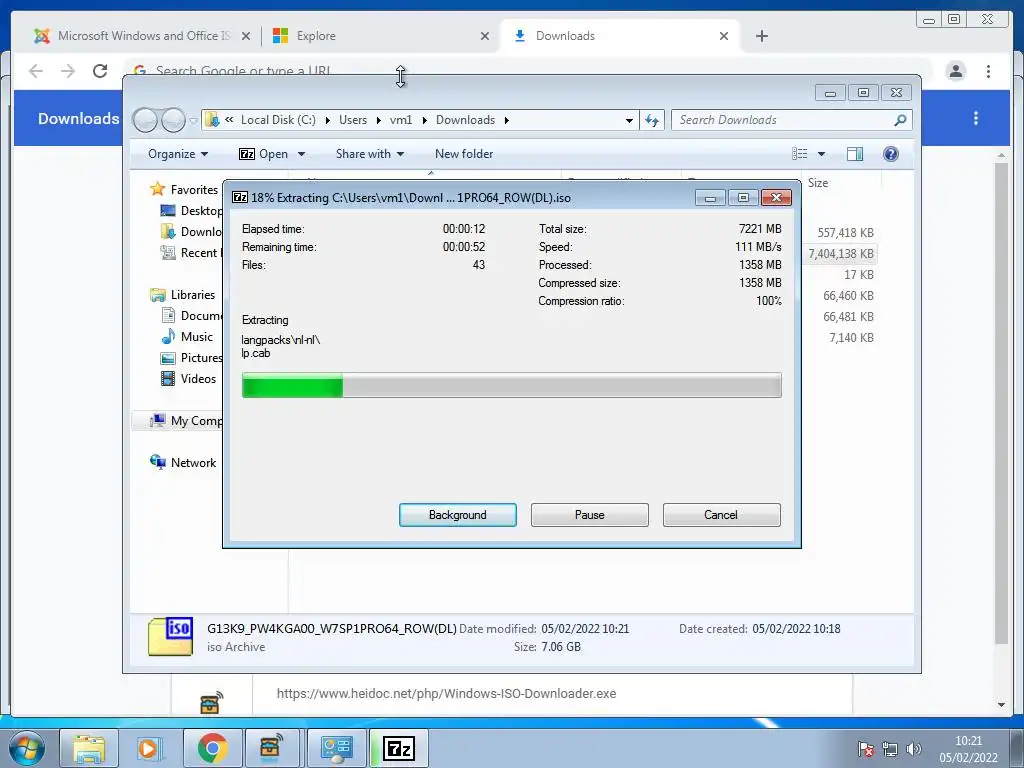The image size is (1024, 768).
Task: Pause the extraction
Action: click(589, 515)
